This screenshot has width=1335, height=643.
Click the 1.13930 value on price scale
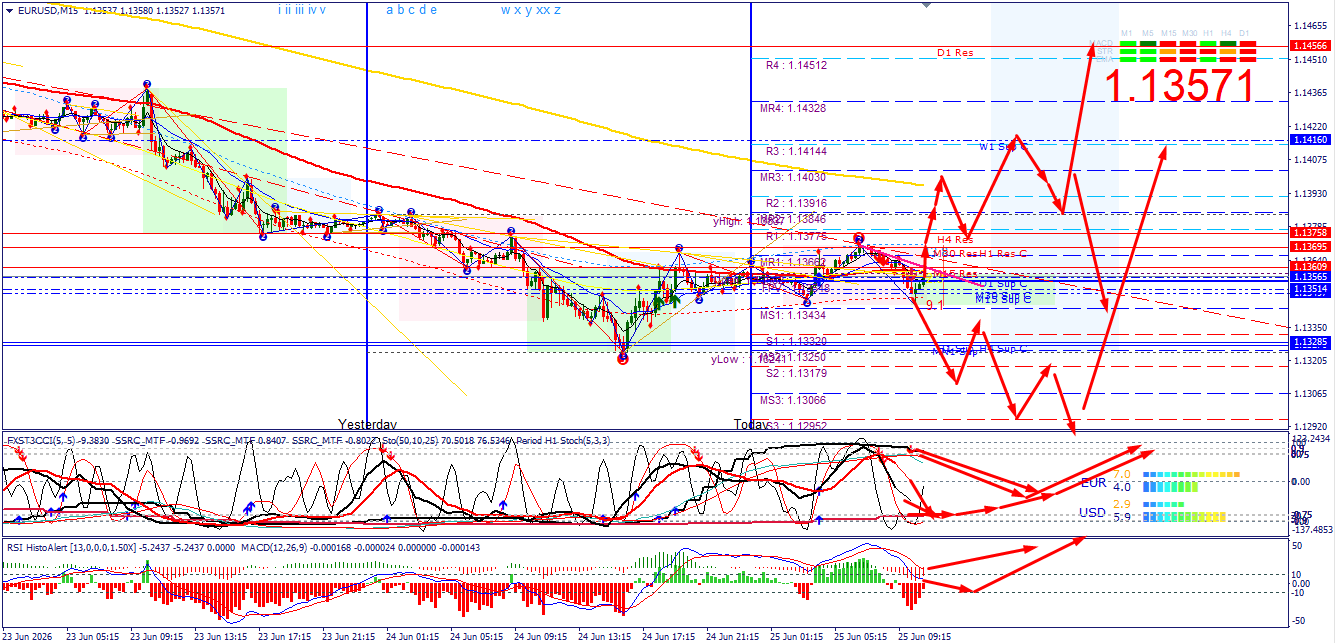tap(1311, 193)
